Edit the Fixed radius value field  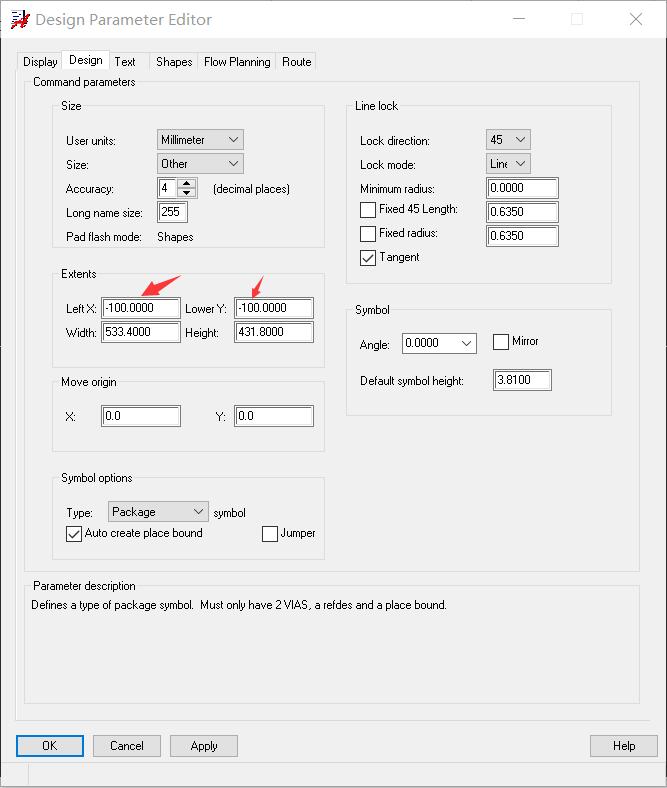tap(522, 236)
